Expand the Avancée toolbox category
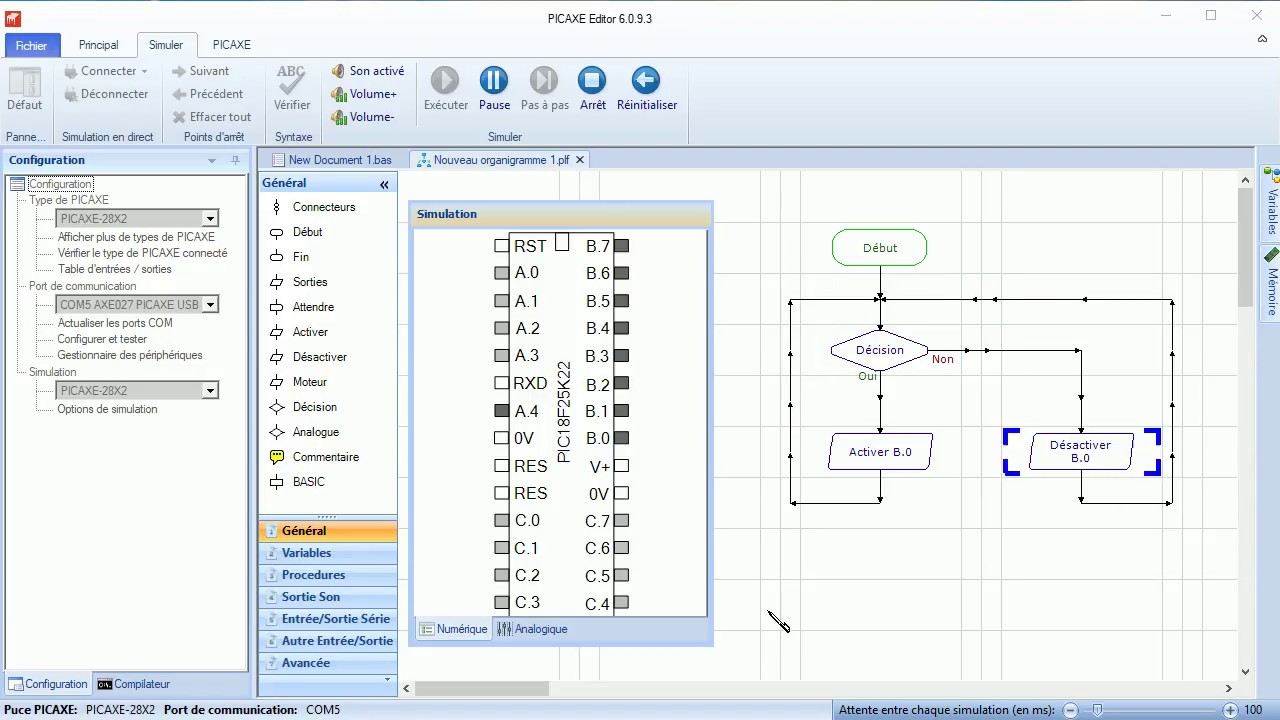 coord(327,663)
